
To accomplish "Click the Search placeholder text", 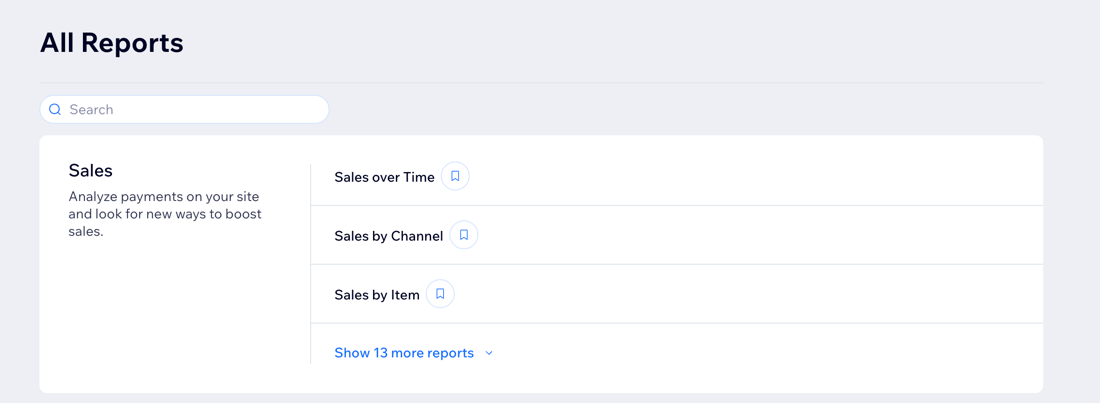I will click(91, 110).
